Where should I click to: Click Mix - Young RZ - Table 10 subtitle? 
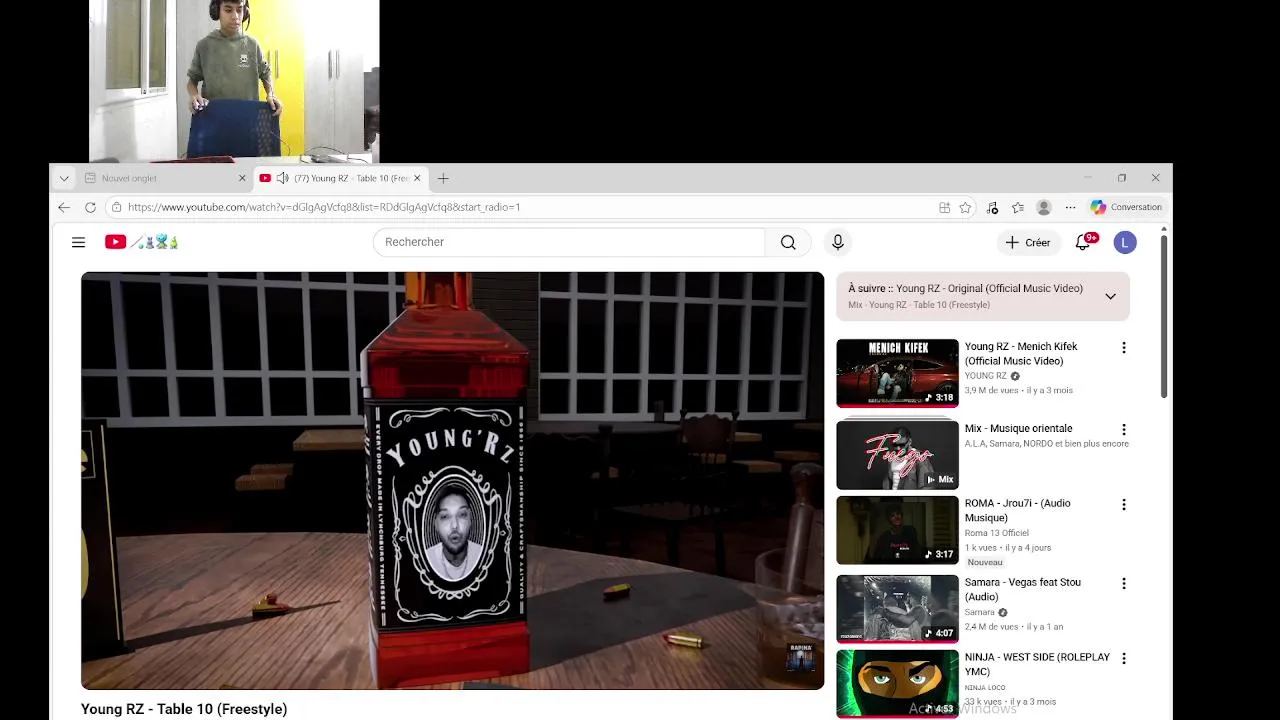(919, 305)
